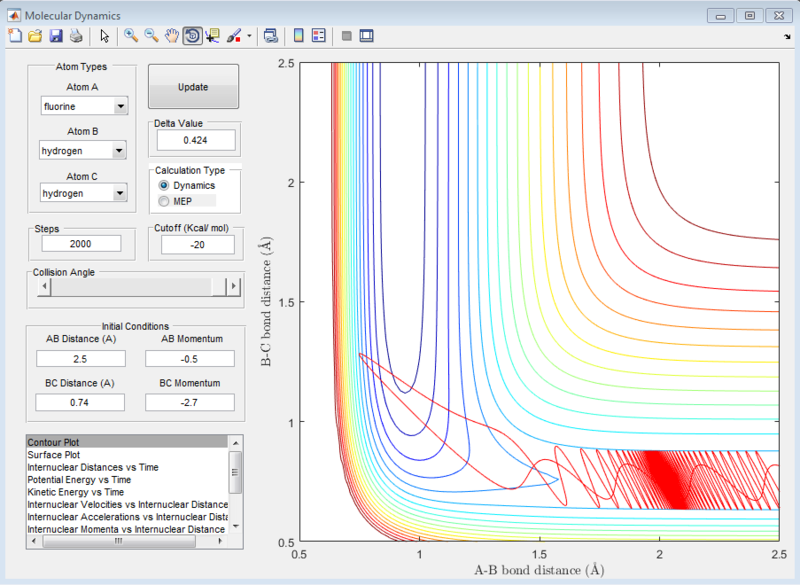Open the Atom A fluorine dropdown
This screenshot has height=585, width=800.
(84, 106)
